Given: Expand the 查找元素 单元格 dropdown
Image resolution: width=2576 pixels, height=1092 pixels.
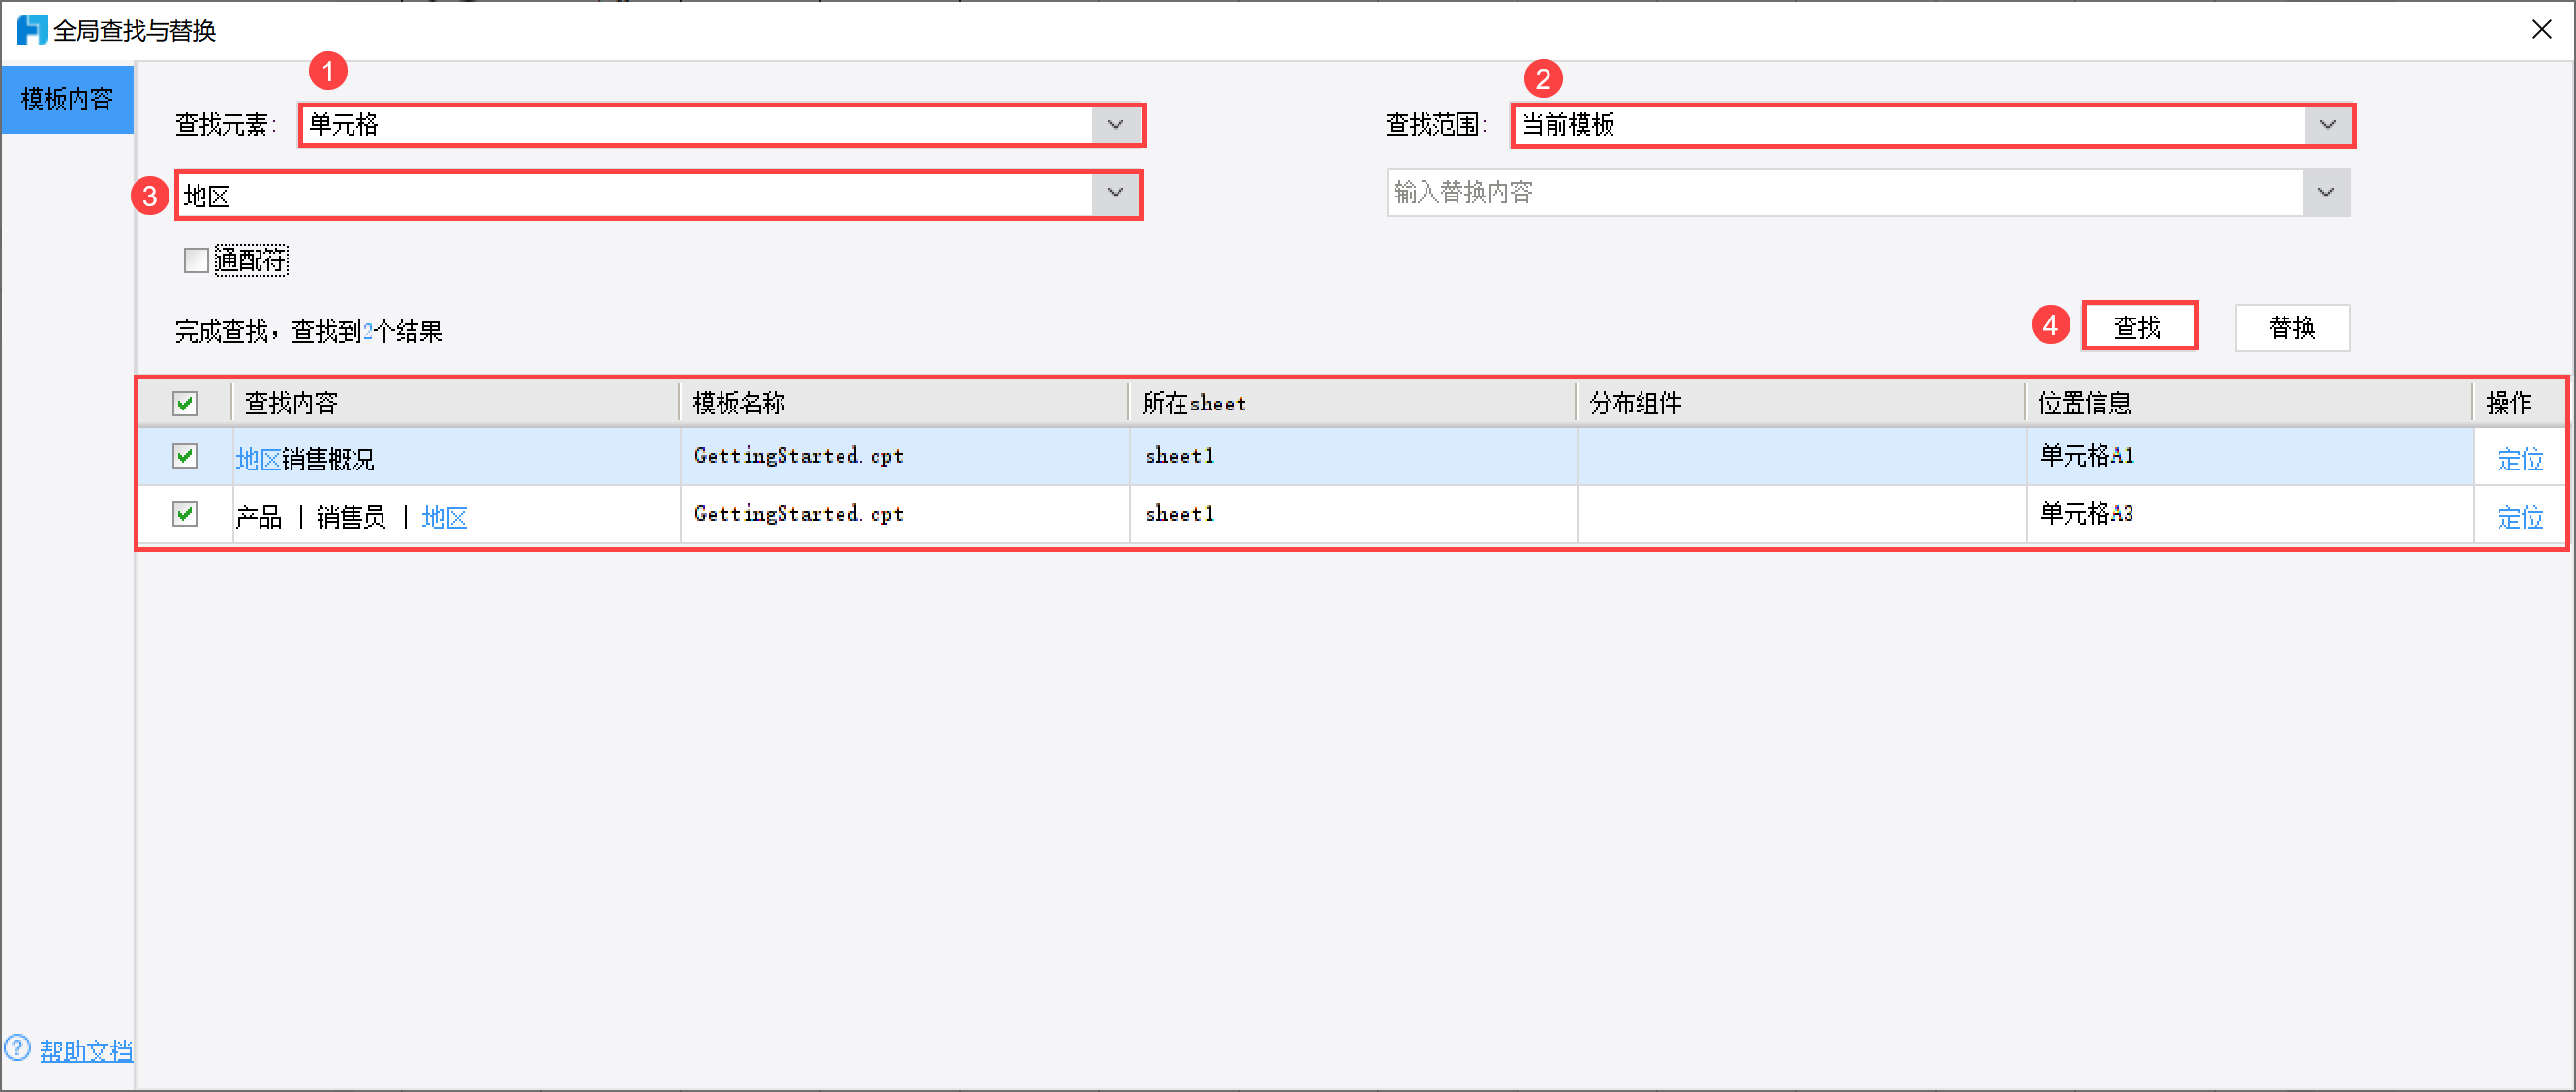Looking at the screenshot, I should click(x=1115, y=125).
